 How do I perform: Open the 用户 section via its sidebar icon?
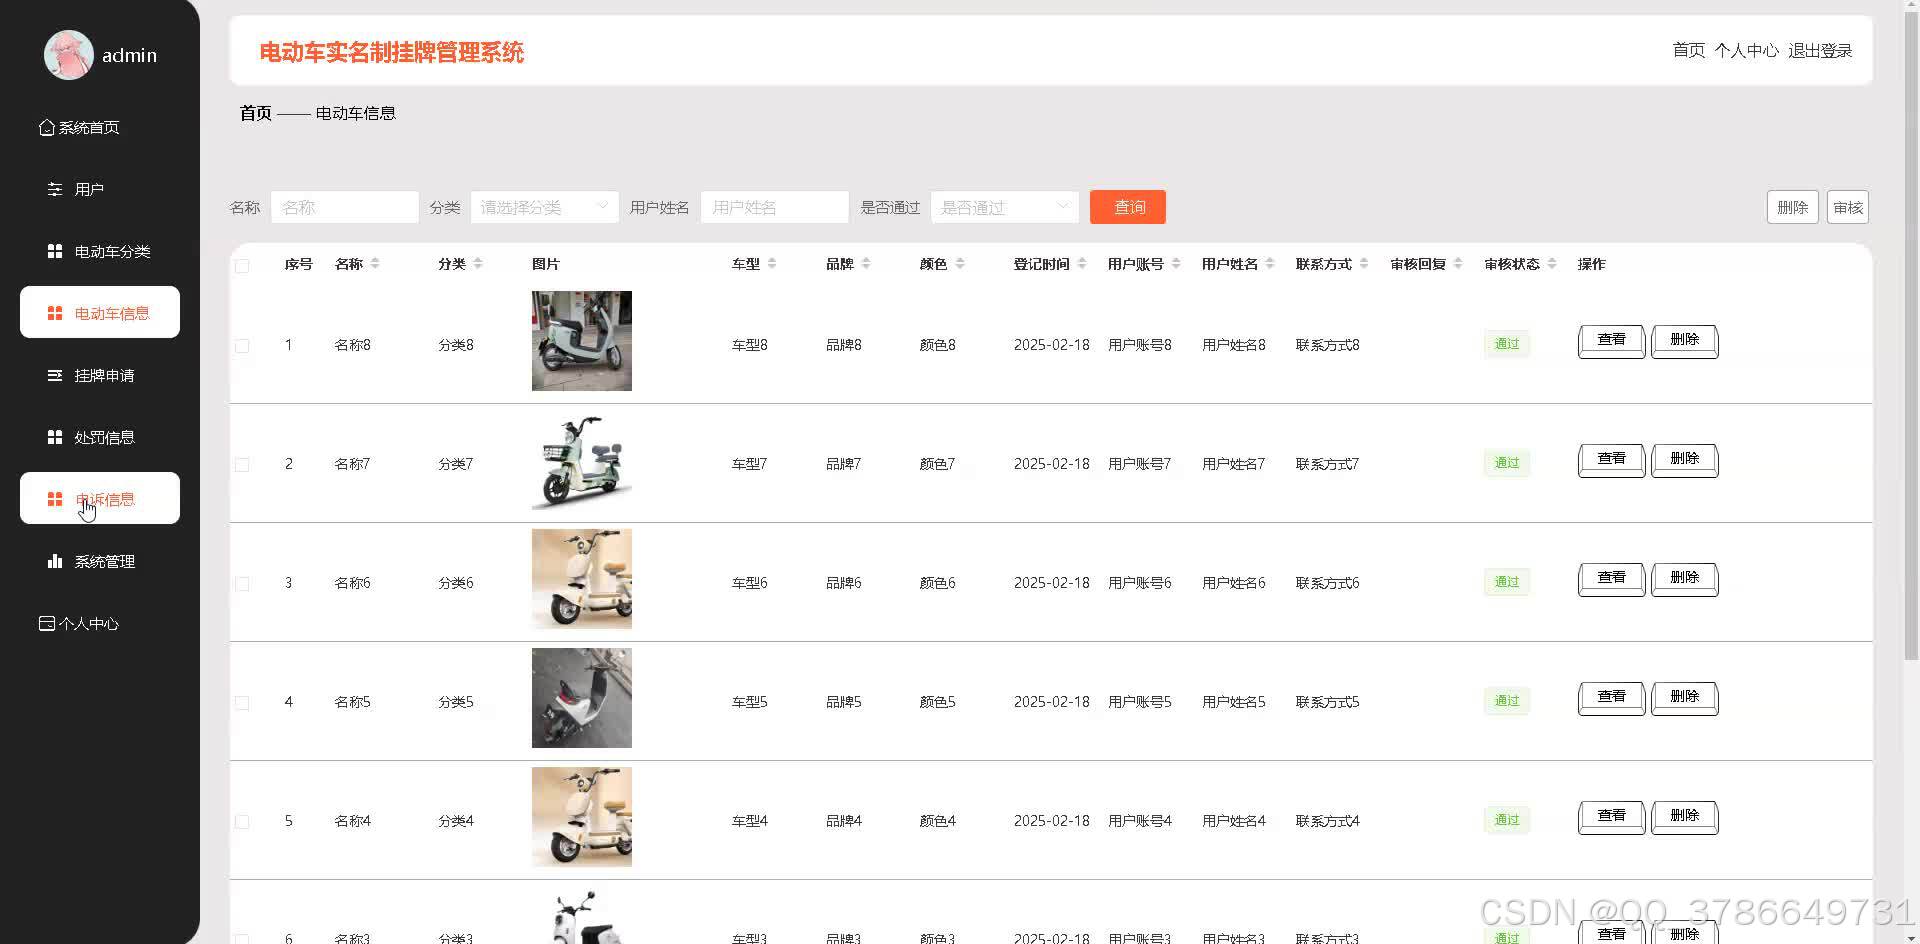(54, 188)
